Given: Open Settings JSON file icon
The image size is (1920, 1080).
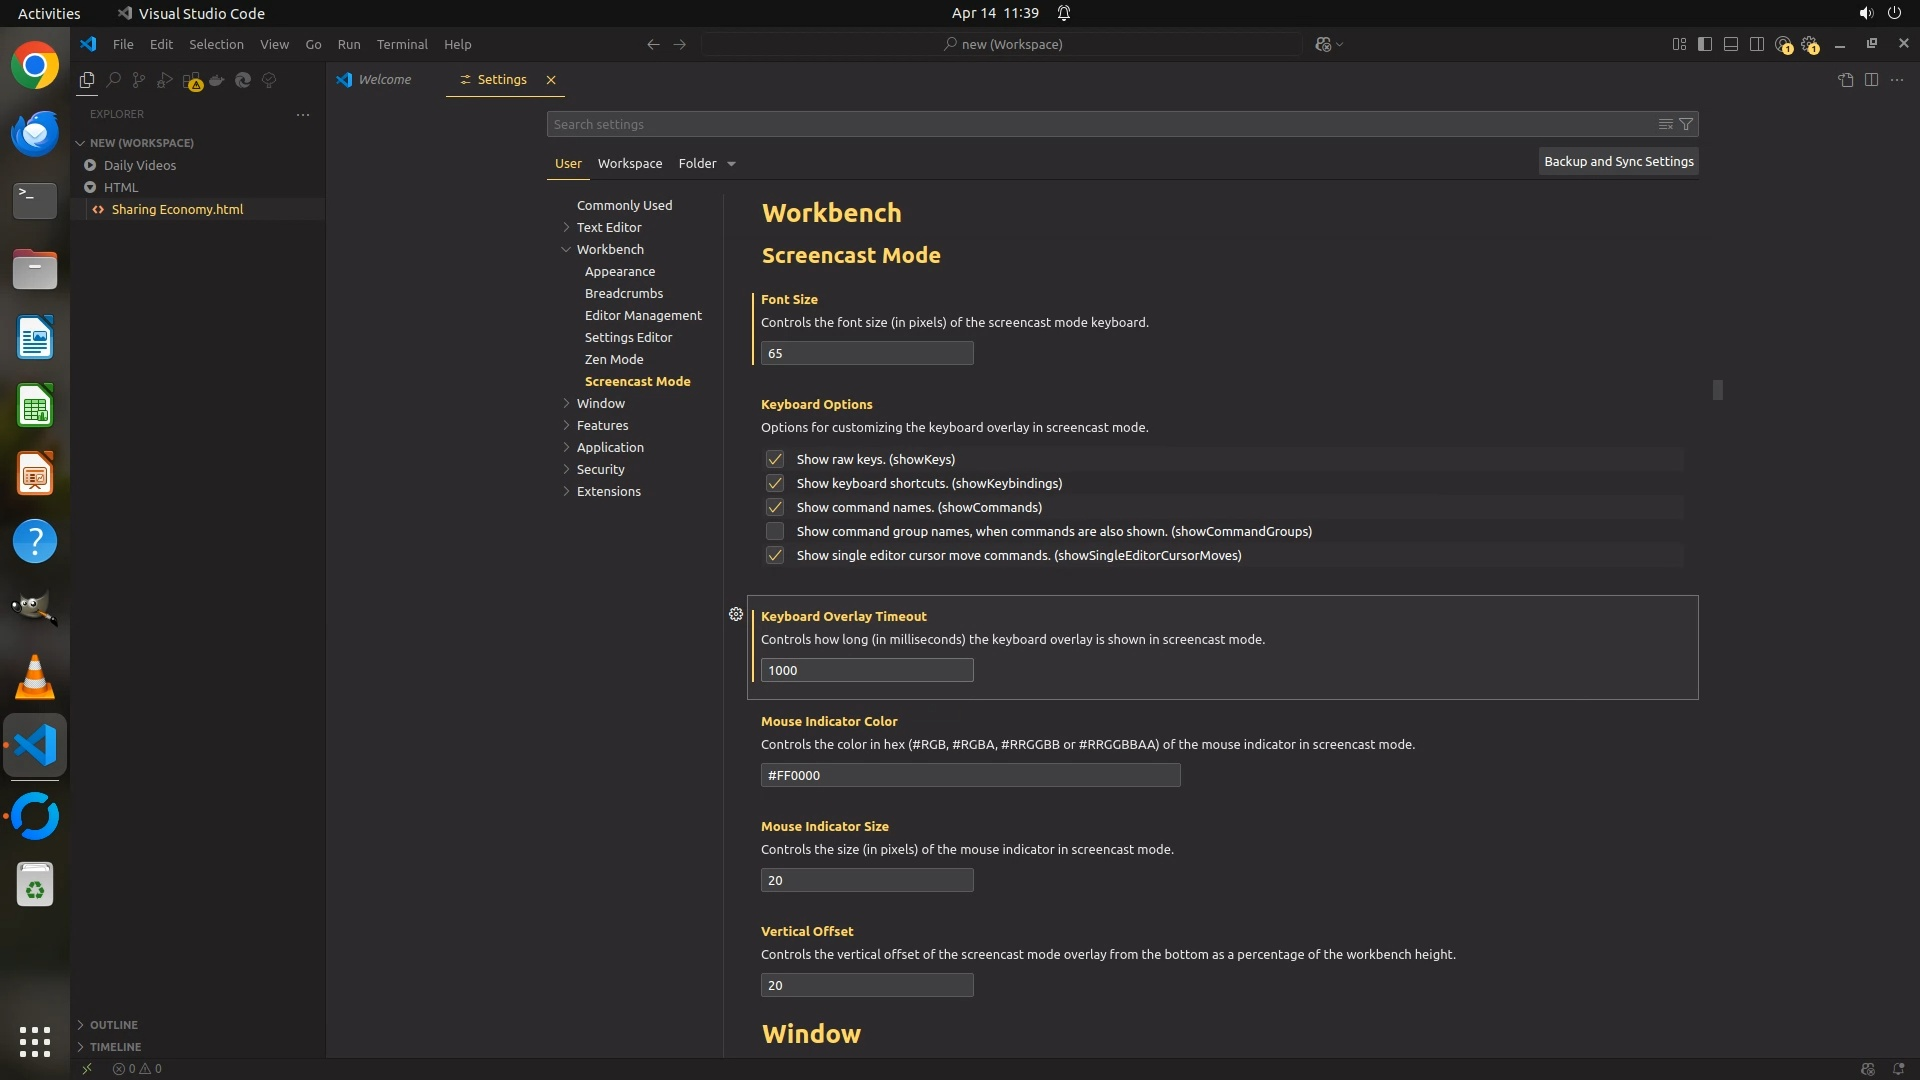Looking at the screenshot, I should (1845, 80).
